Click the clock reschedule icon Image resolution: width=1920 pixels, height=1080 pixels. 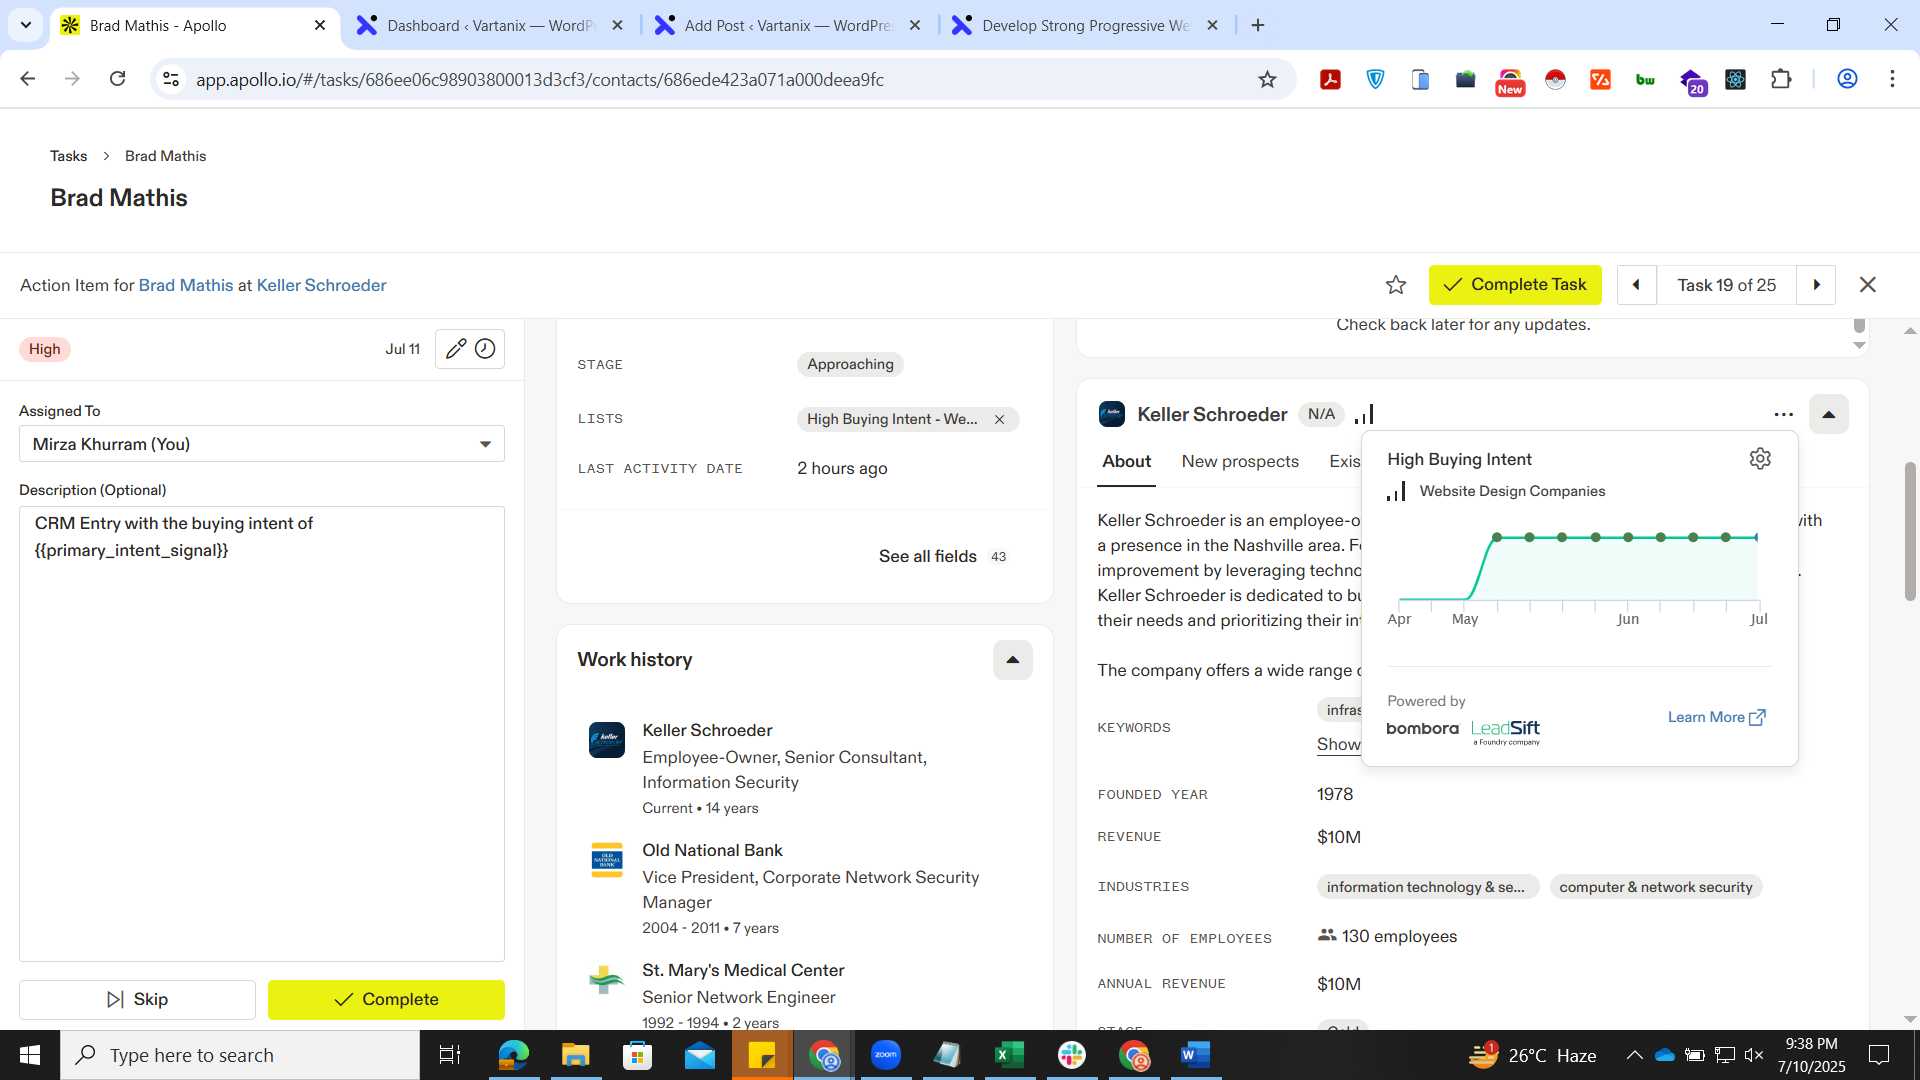485,349
